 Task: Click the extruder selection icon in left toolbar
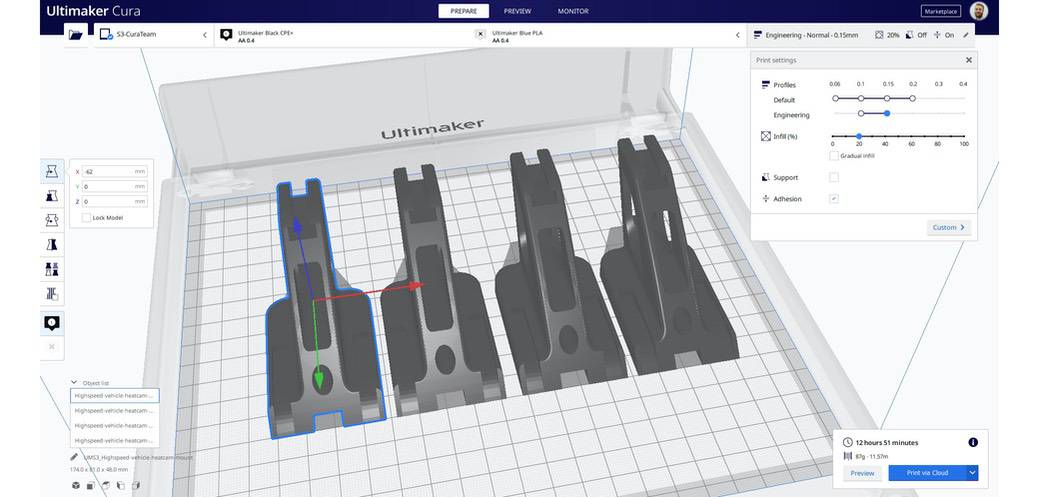pyautogui.click(x=52, y=322)
